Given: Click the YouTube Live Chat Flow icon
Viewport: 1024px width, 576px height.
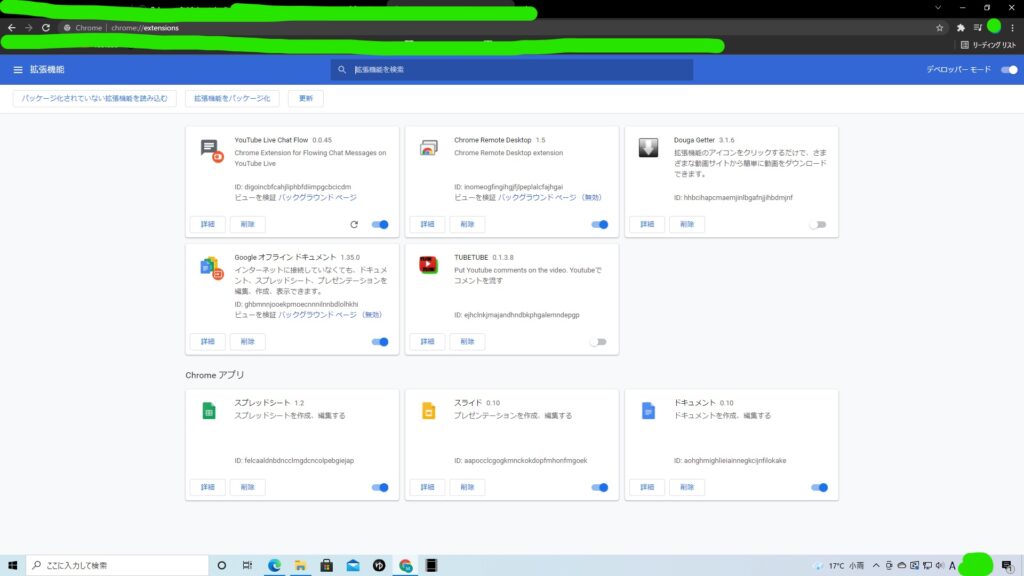Looking at the screenshot, I should [212, 151].
